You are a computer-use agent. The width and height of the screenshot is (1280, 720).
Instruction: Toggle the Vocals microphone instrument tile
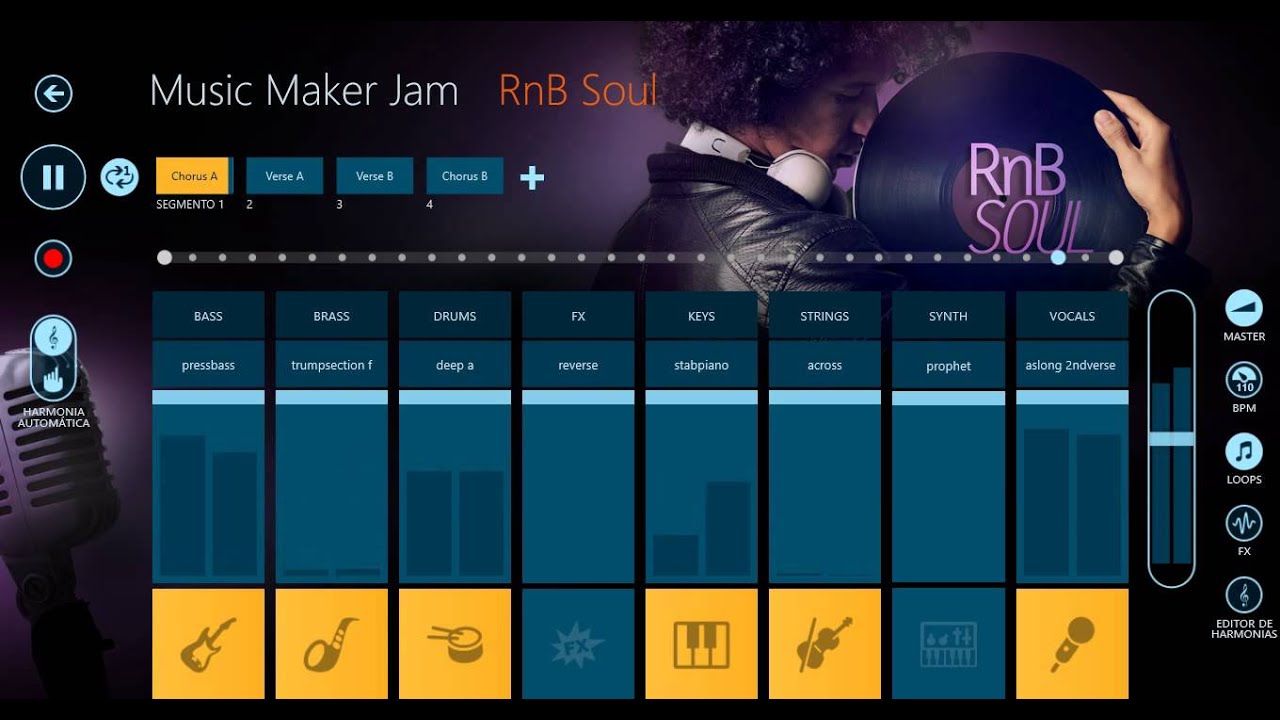[1072, 643]
